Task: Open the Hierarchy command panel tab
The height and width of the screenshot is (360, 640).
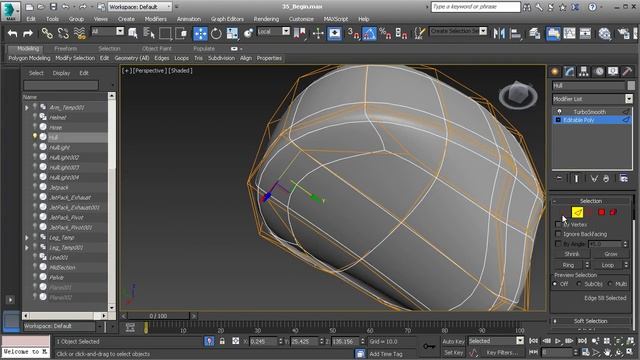Action: coord(584,72)
